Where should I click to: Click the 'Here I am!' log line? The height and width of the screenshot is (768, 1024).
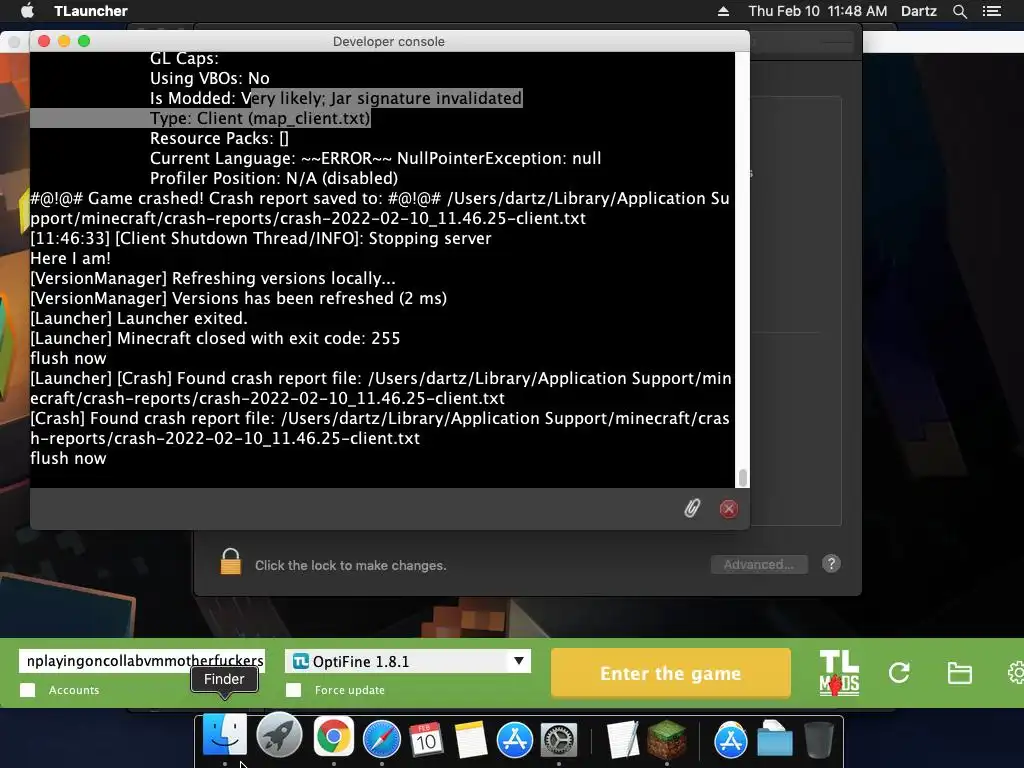click(71, 259)
